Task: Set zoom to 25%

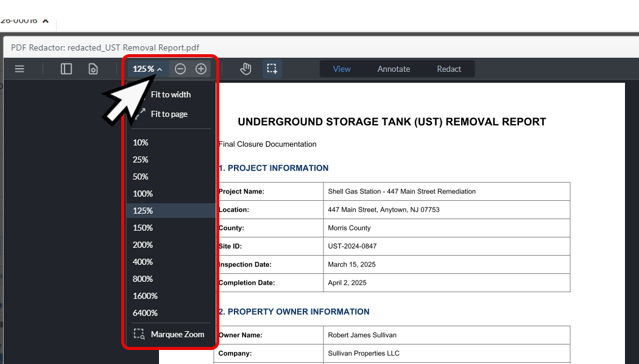Action: click(x=140, y=159)
